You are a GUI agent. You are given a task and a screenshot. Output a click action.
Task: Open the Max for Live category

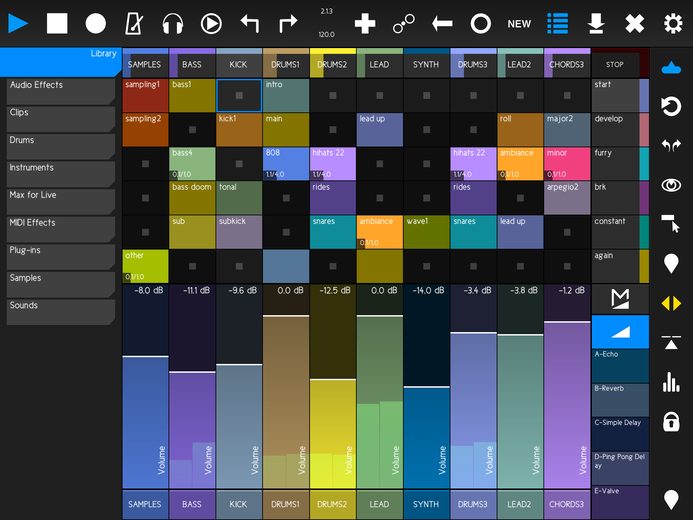[x=61, y=201]
